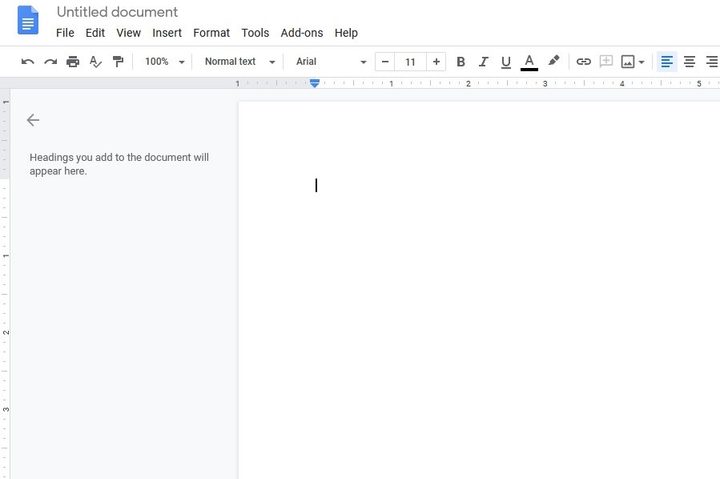Toggle Italic formatting
This screenshot has height=479, width=720.
point(483,62)
